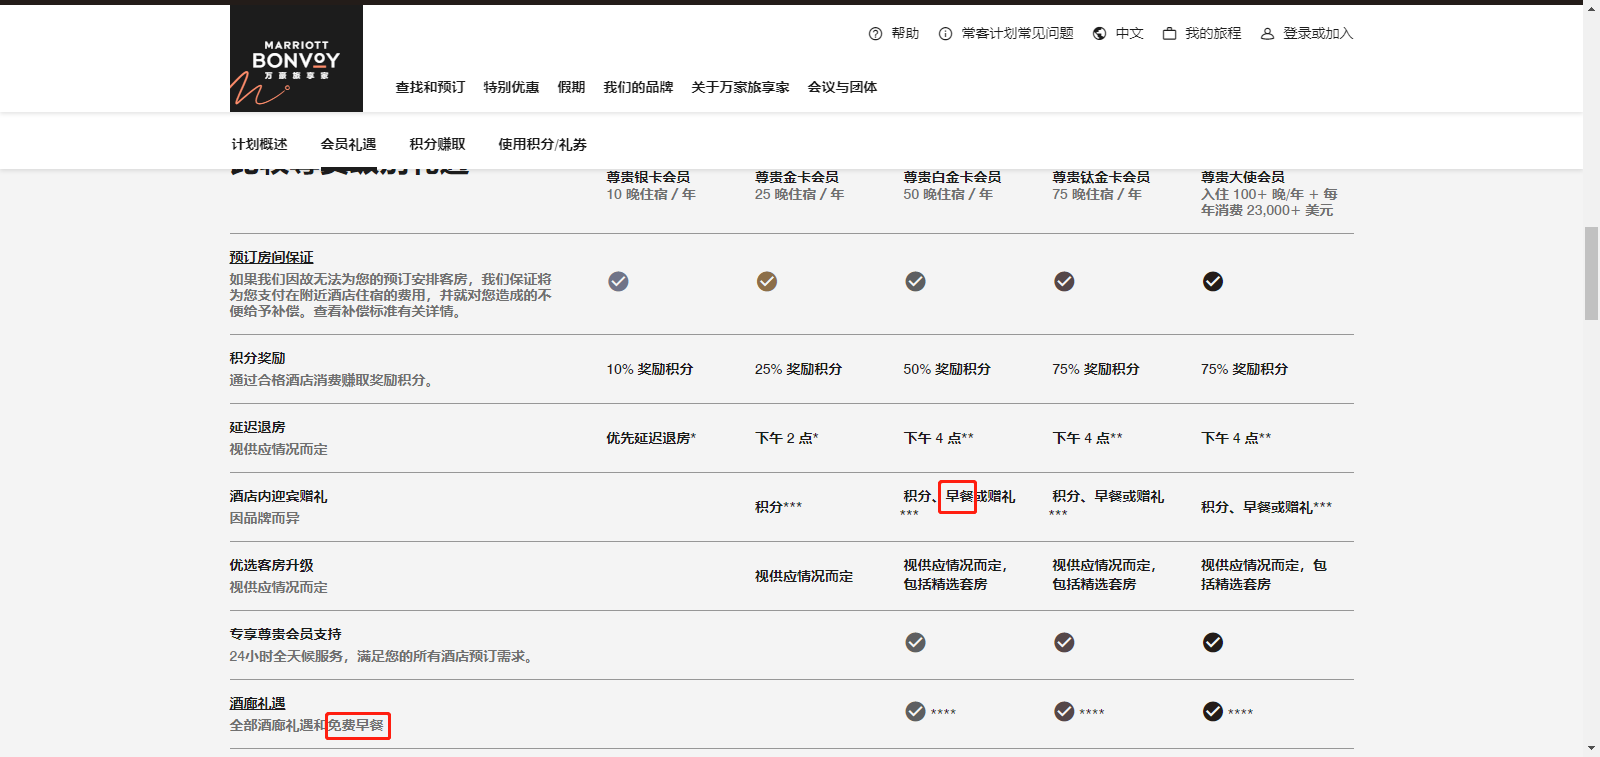Viewport: 1600px width, 757px height.
Task: Click 专享尊贵会员支持 checkmark under 钛金卡 column
Action: [1065, 643]
